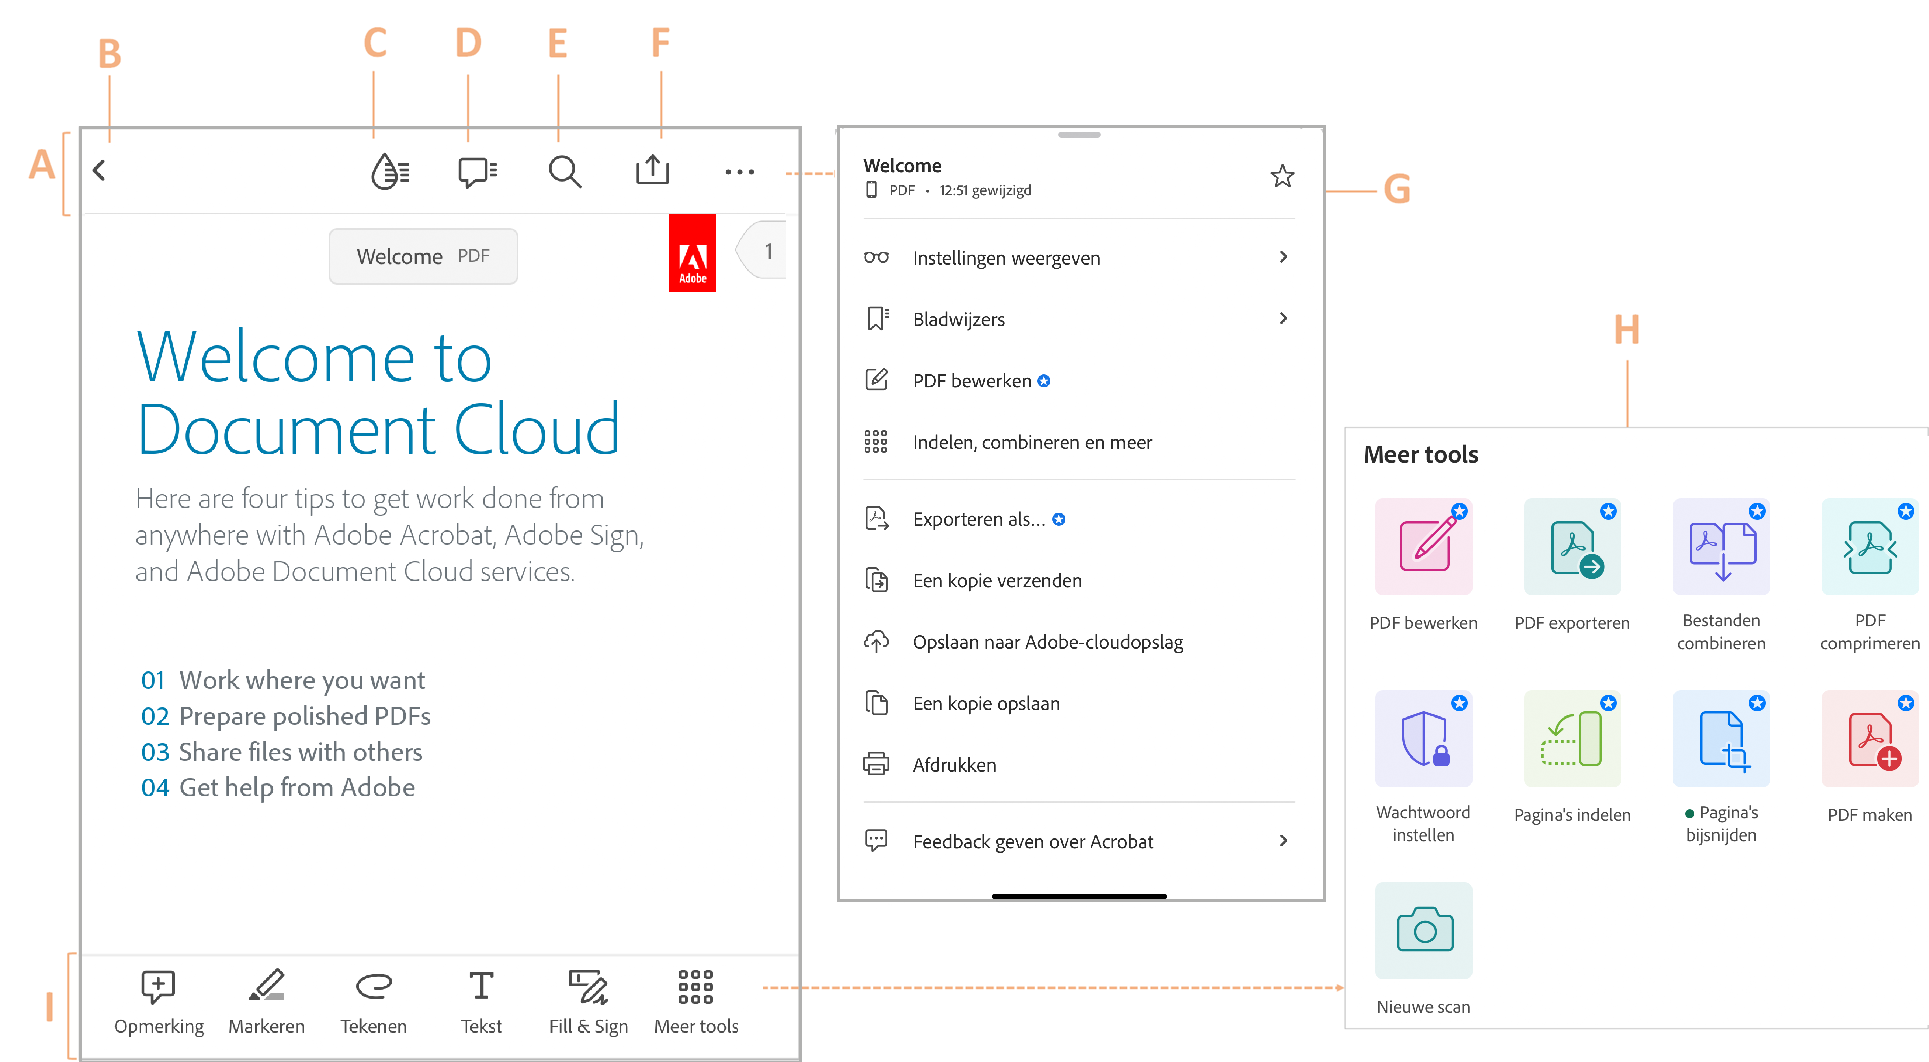Click Opslaan naar Adobe-cloudopslag
Image resolution: width=1929 pixels, height=1062 pixels.
tap(1047, 641)
